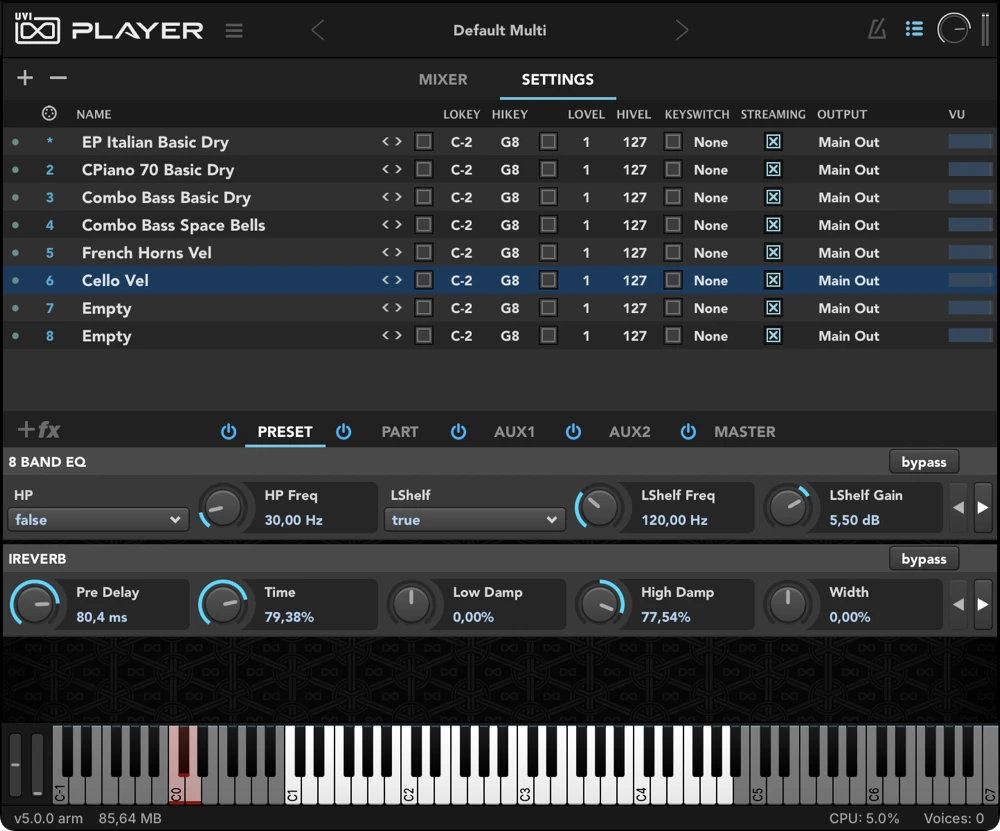1000x831 pixels.
Task: Toggle activity dot for Cello Vel part
Action: tap(15, 280)
